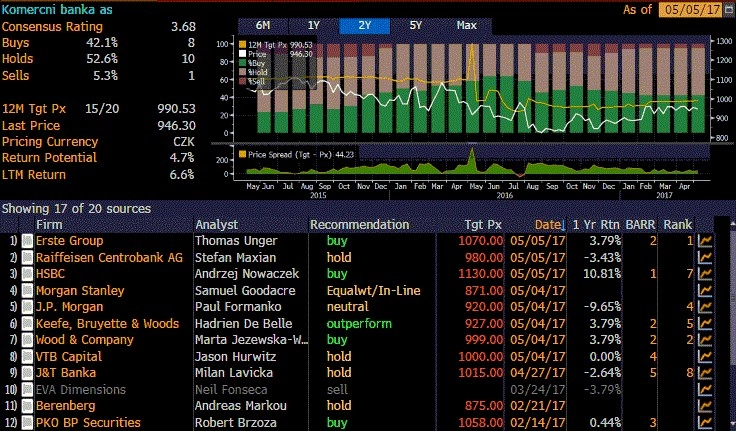The width and height of the screenshot is (736, 431).
Task: Sort by Analyst column header
Action: 216,225
